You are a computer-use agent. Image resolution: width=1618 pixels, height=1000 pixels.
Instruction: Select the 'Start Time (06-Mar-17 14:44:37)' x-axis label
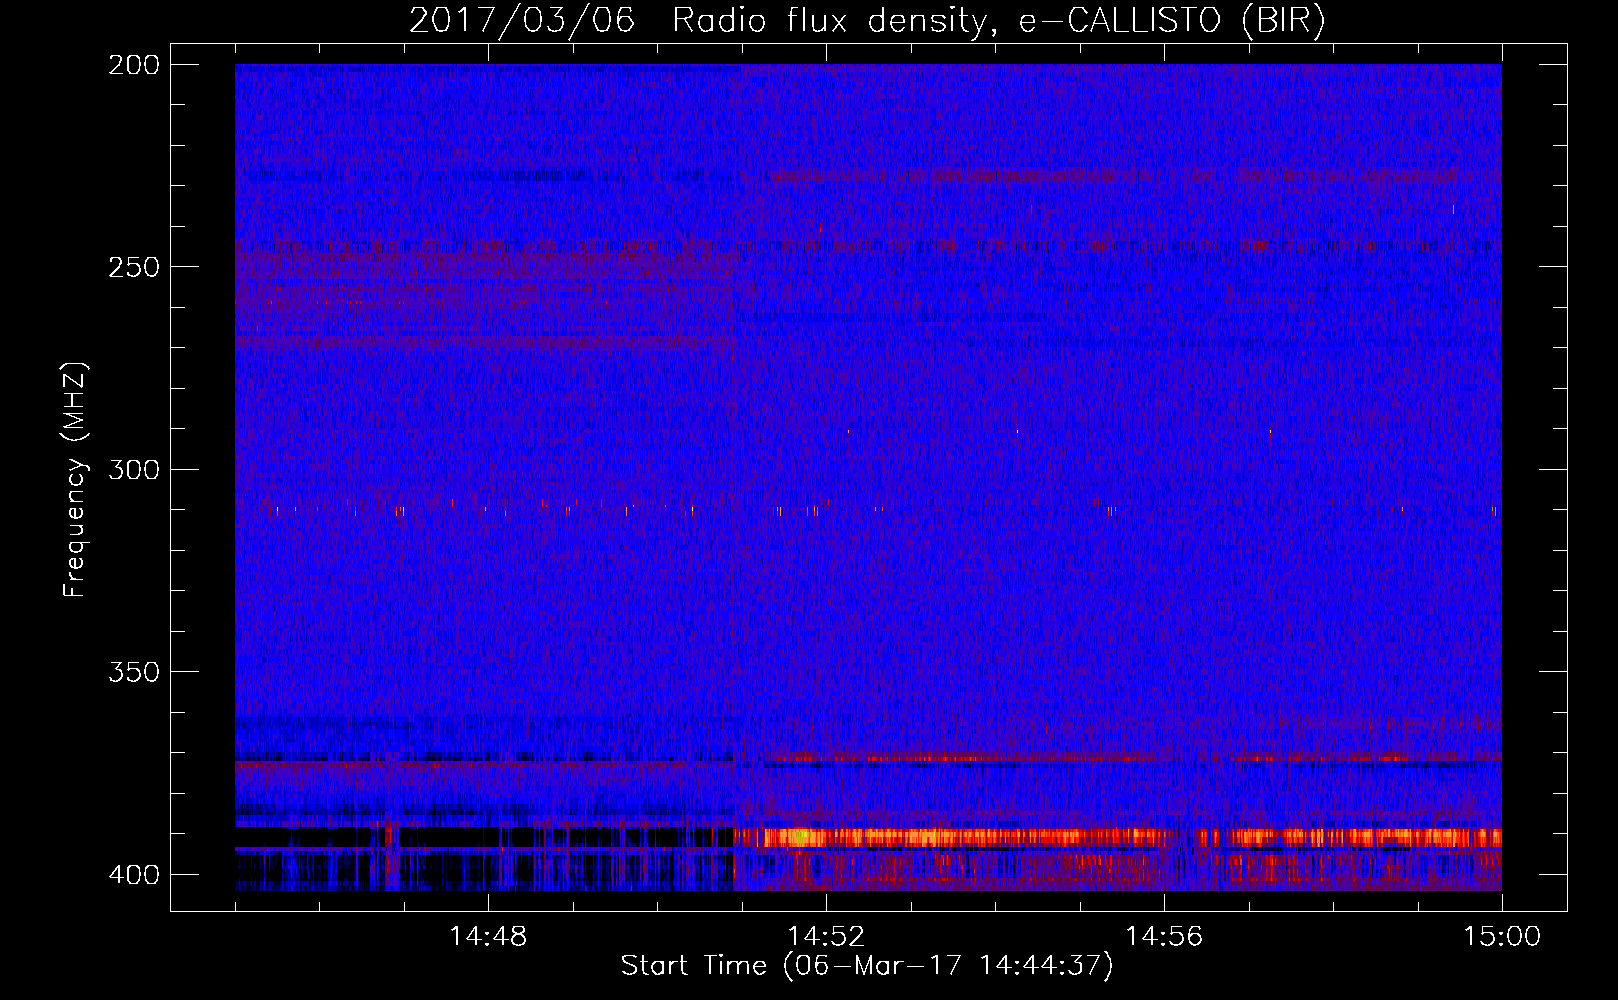pos(867,966)
